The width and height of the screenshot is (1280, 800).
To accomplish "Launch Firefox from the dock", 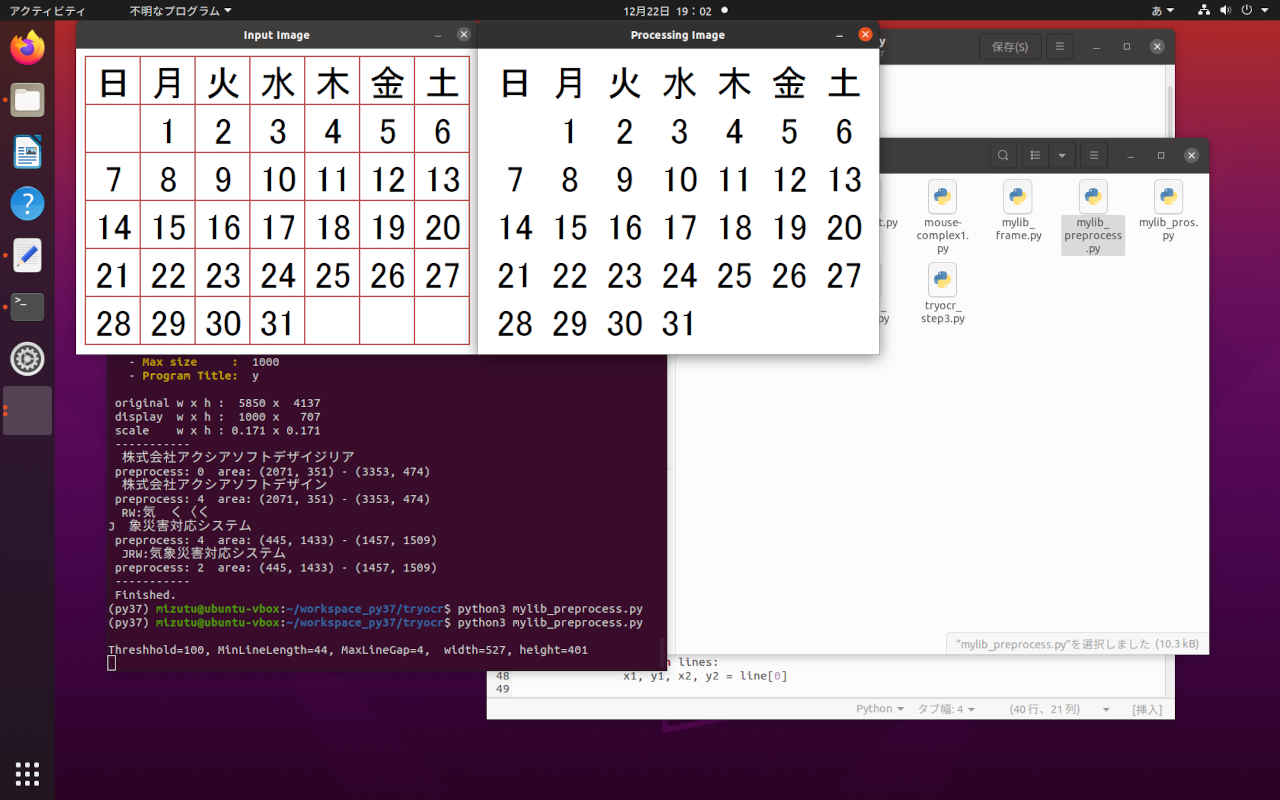I will tap(27, 47).
